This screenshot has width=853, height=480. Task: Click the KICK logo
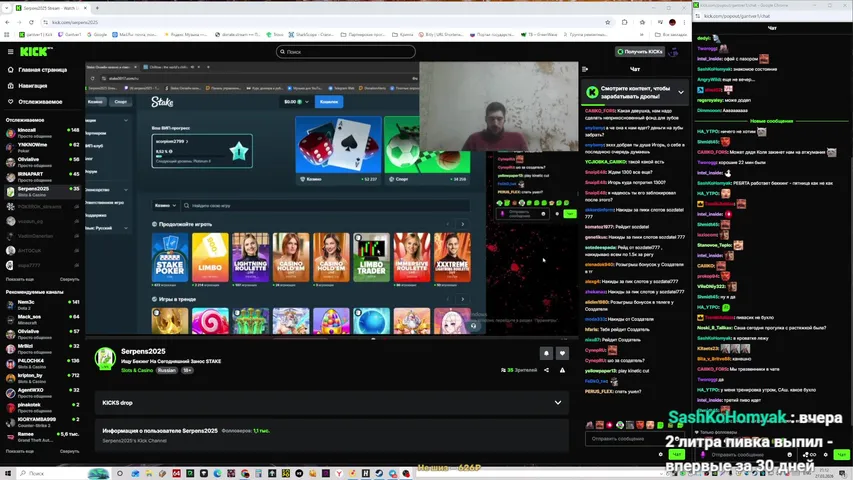pos(36,51)
